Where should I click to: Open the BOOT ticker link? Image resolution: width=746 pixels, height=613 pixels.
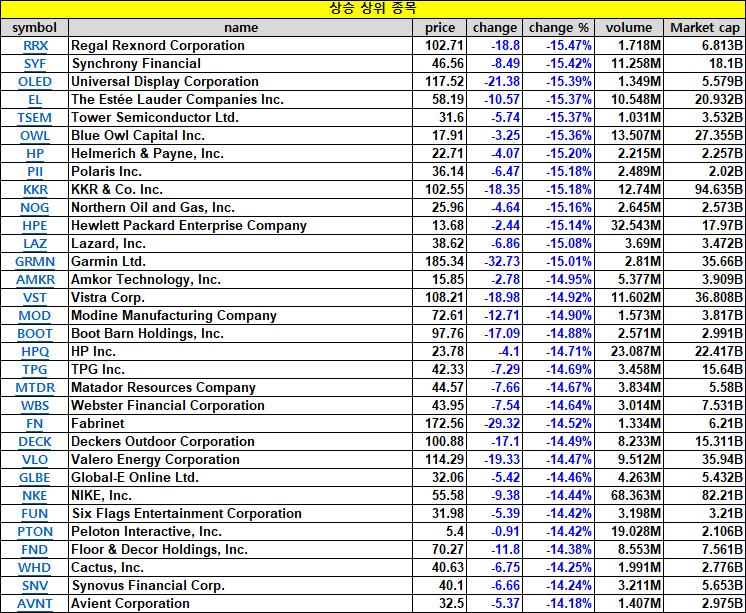click(35, 334)
